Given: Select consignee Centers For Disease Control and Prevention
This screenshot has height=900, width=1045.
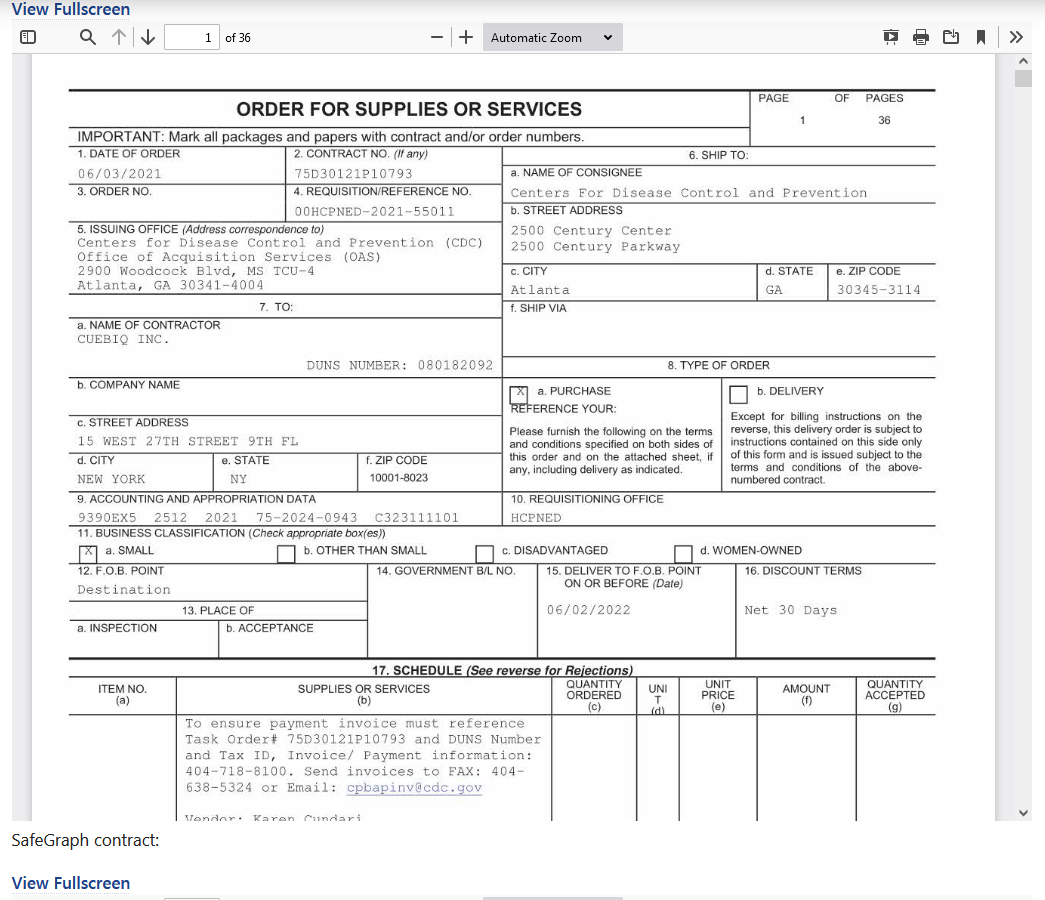Looking at the screenshot, I should [x=688, y=193].
